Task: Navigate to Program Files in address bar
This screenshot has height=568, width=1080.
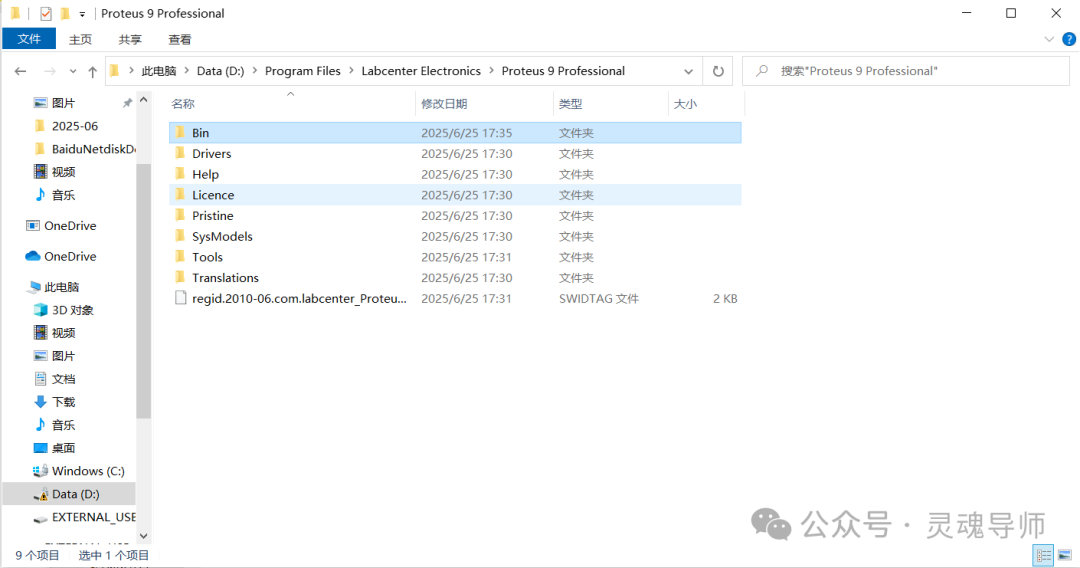Action: tap(302, 71)
